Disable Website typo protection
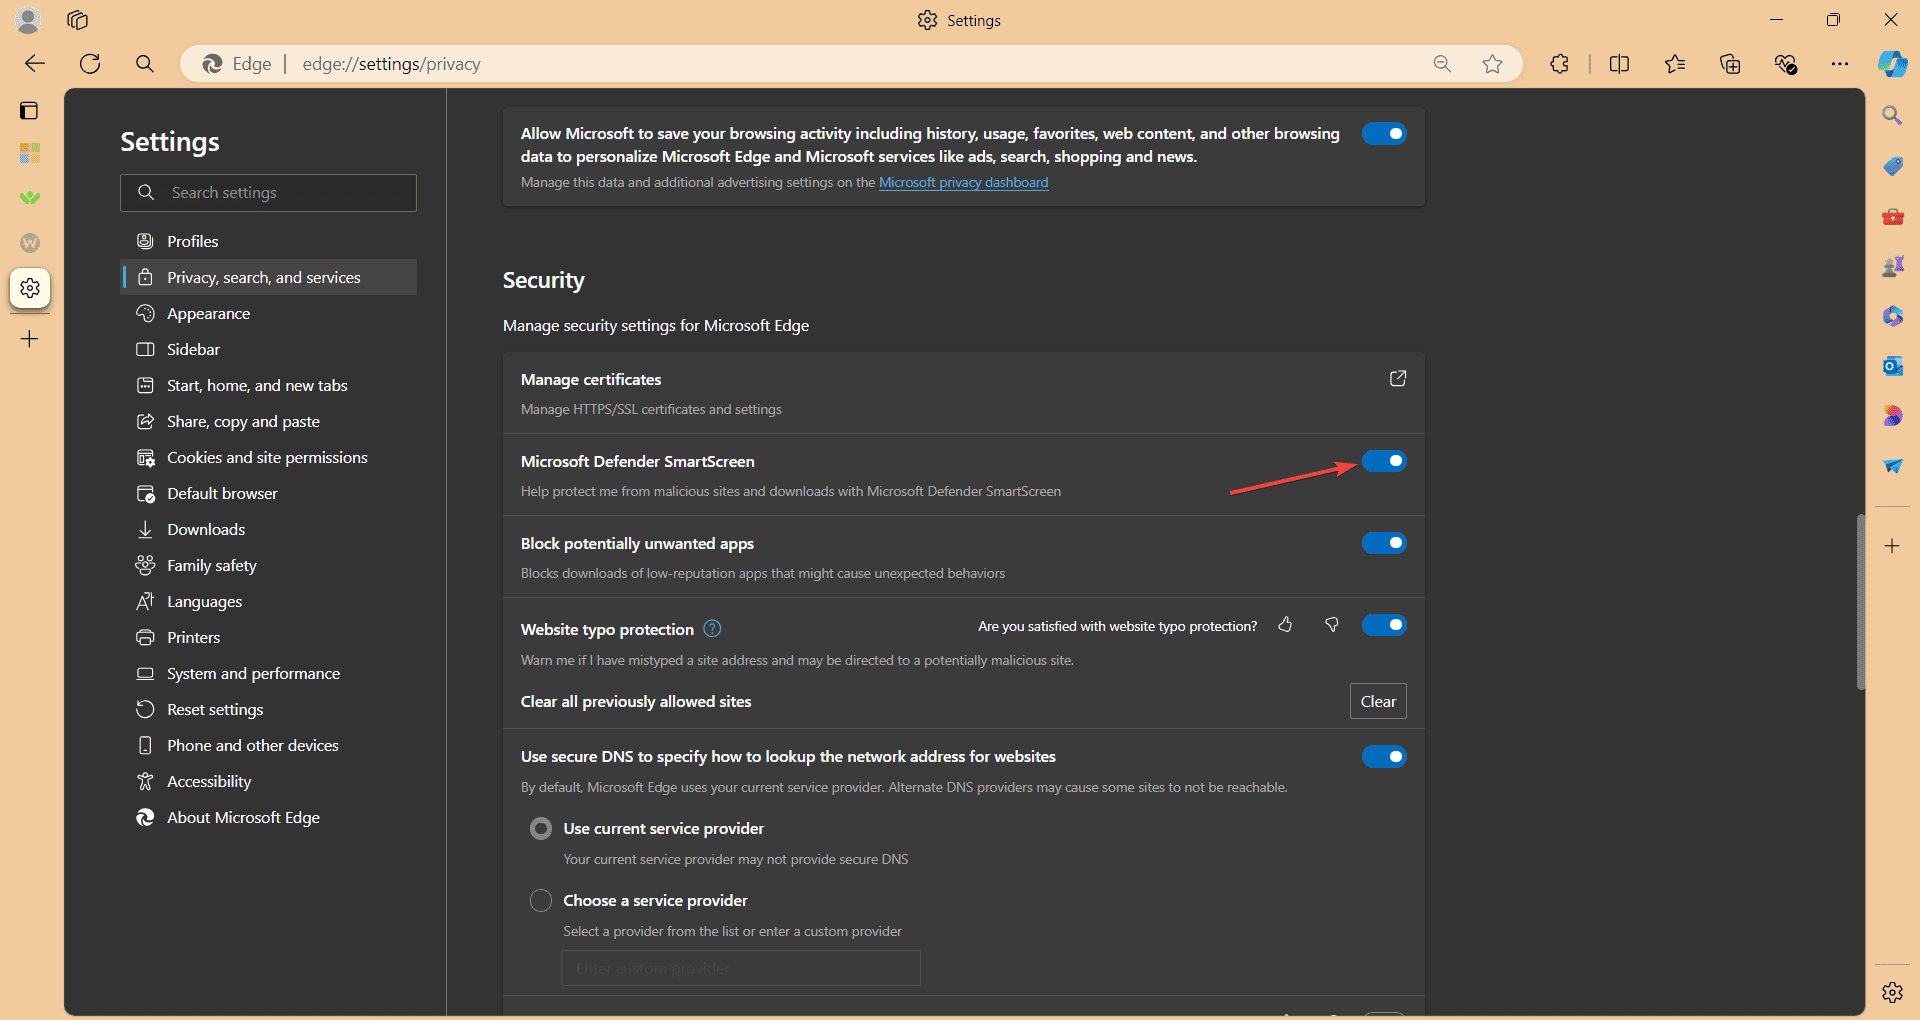 tap(1385, 624)
